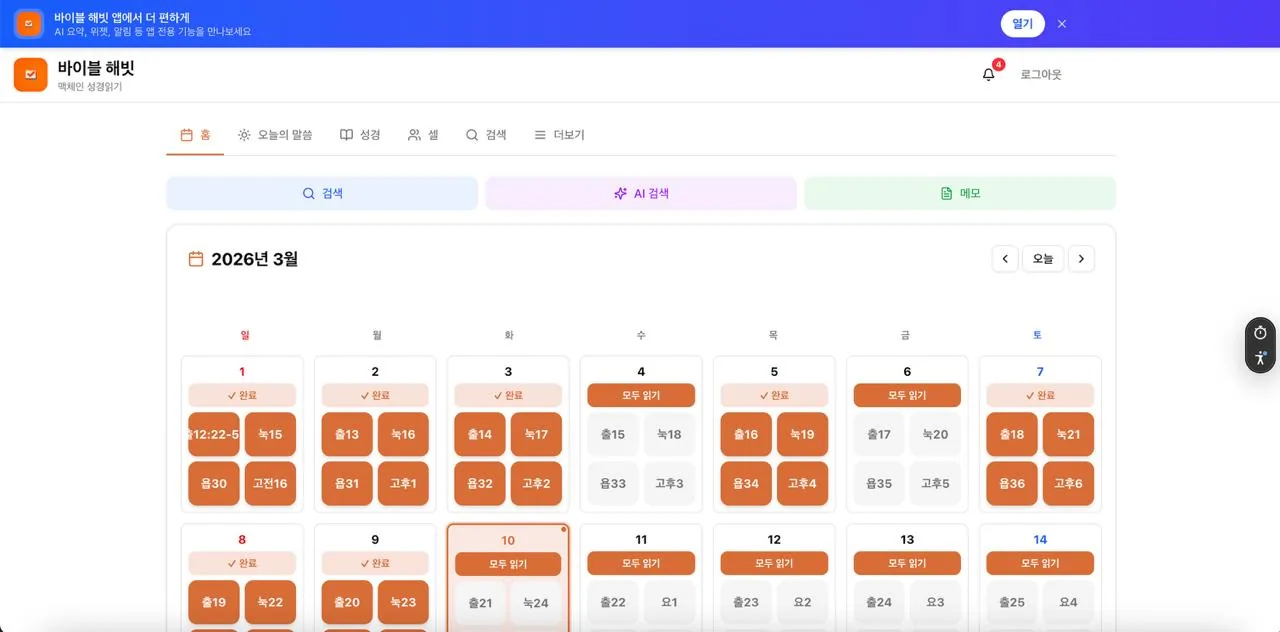Click the 바이블 해빗 logo icon in header
The image size is (1280, 632).
pyautogui.click(x=30, y=74)
